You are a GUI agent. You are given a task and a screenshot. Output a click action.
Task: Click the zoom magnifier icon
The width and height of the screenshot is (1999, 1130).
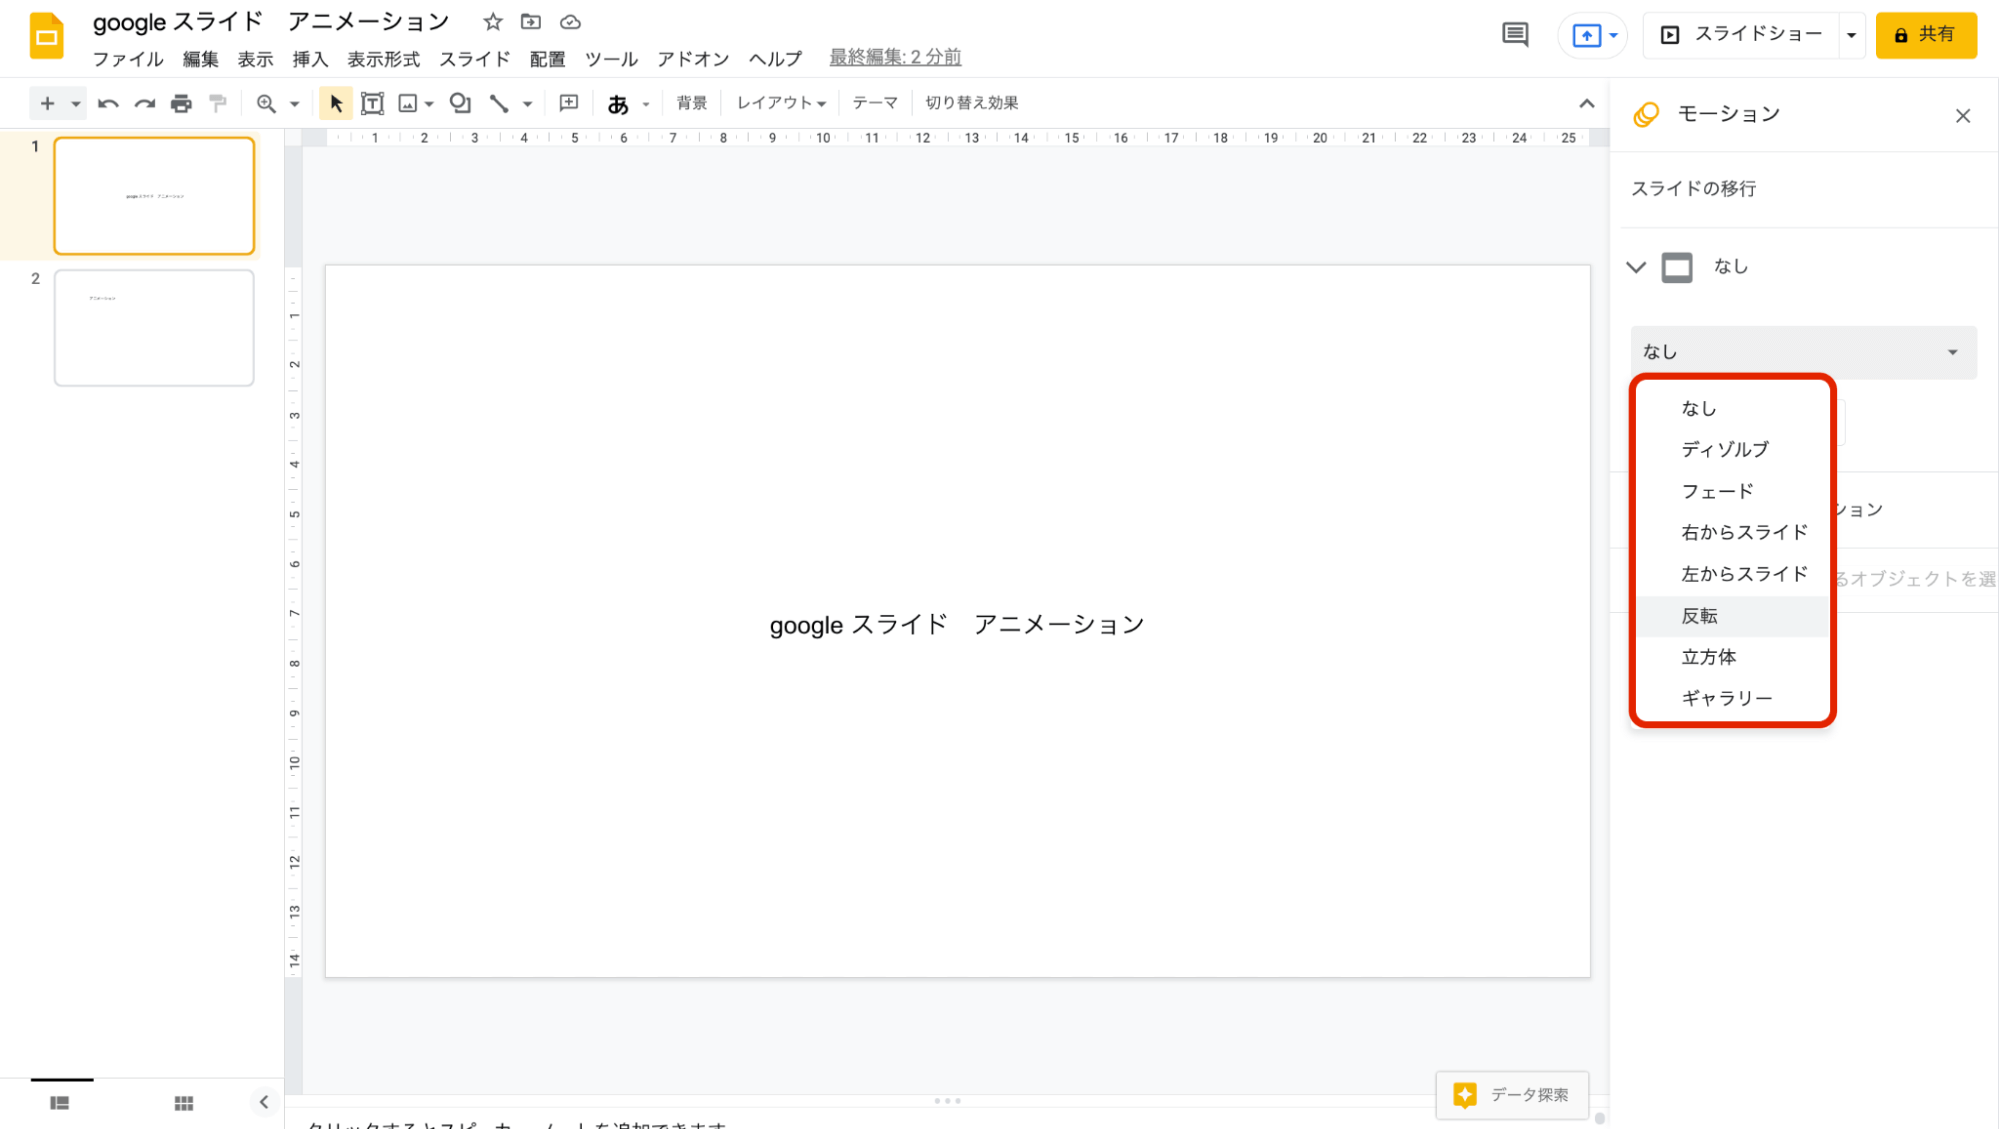[x=266, y=103]
